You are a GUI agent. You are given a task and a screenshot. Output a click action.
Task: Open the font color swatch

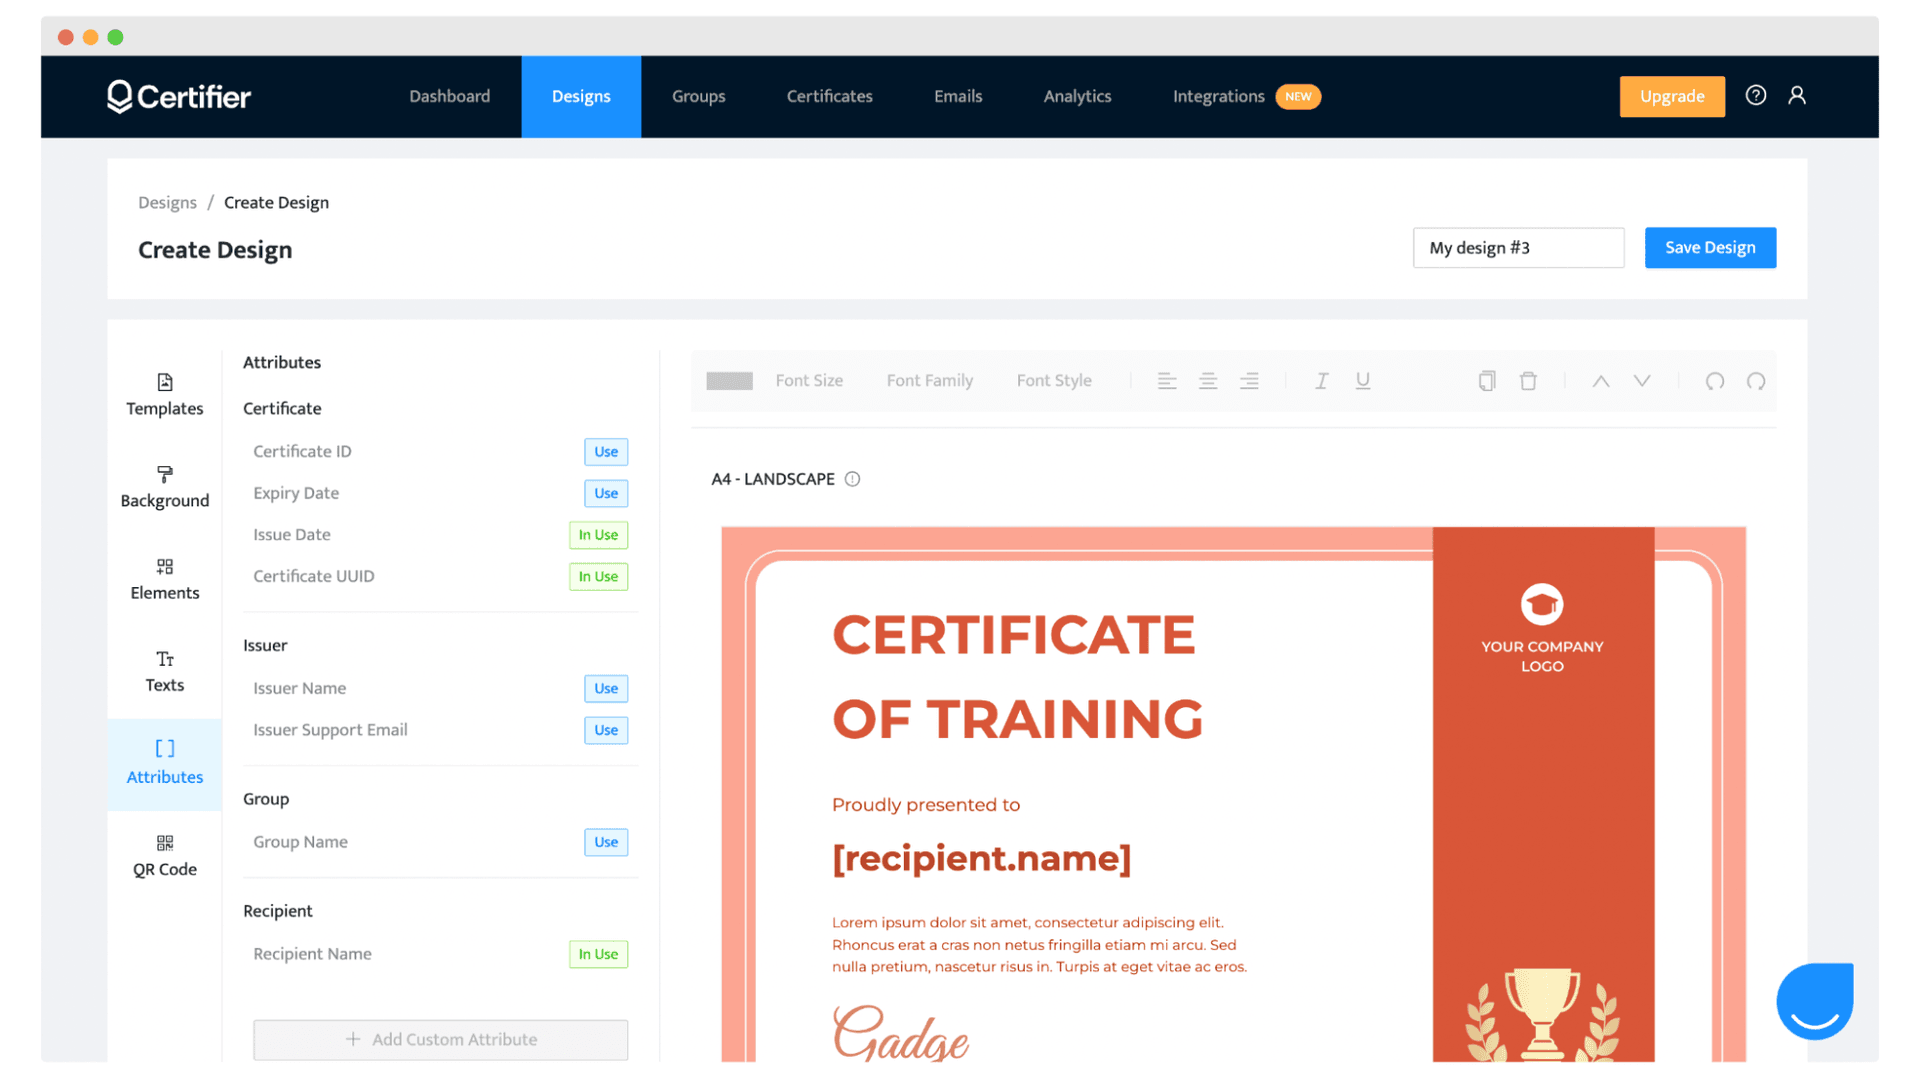tap(729, 381)
